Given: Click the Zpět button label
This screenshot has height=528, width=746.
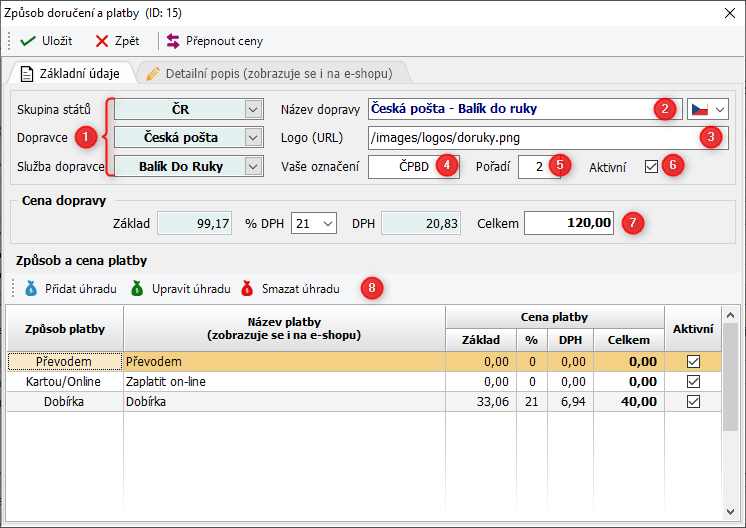Looking at the screenshot, I should (127, 41).
